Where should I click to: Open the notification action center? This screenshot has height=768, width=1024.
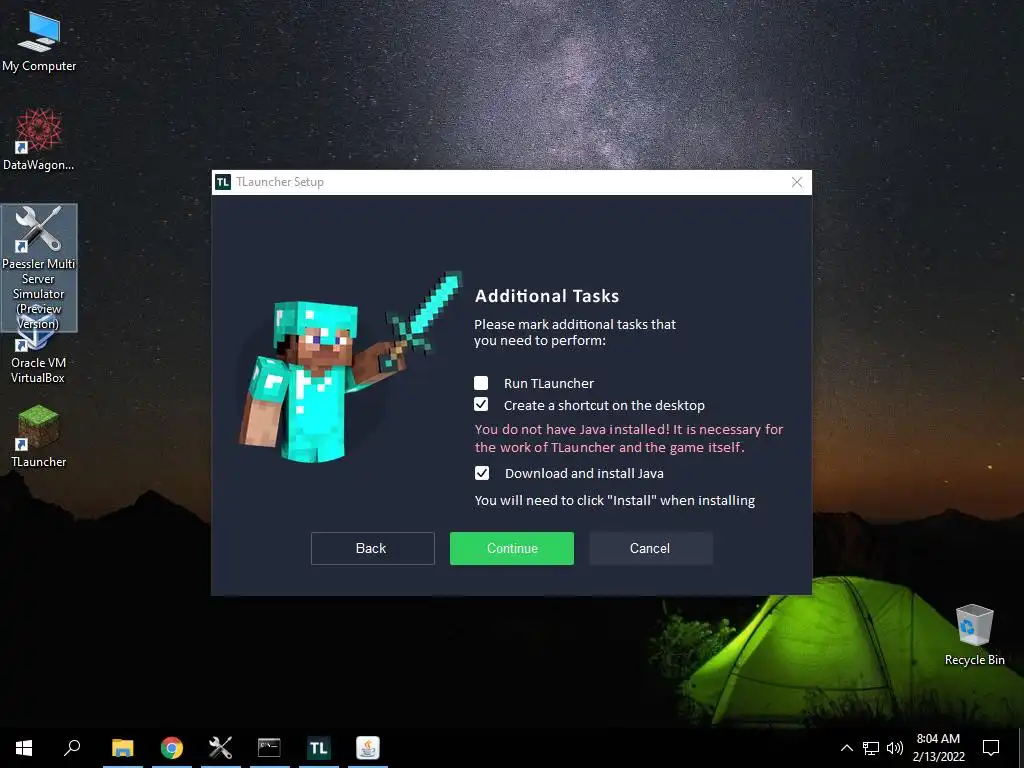pos(991,748)
